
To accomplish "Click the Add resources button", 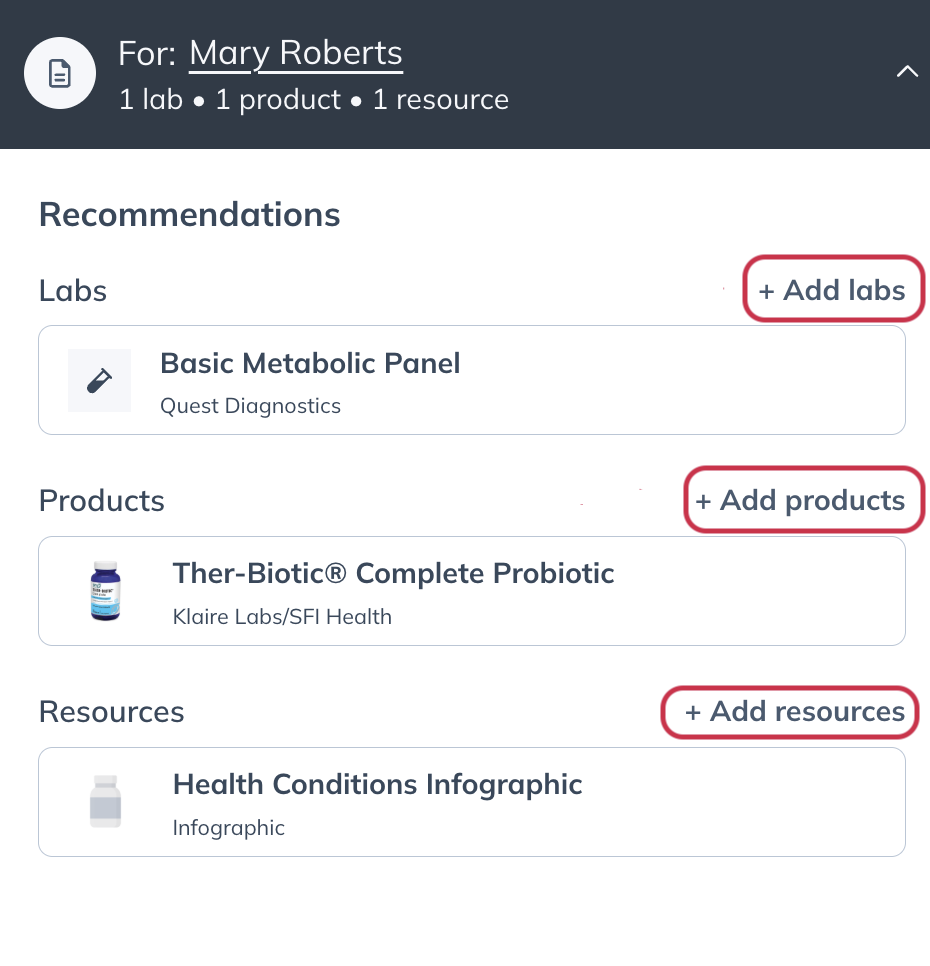I will [x=789, y=711].
